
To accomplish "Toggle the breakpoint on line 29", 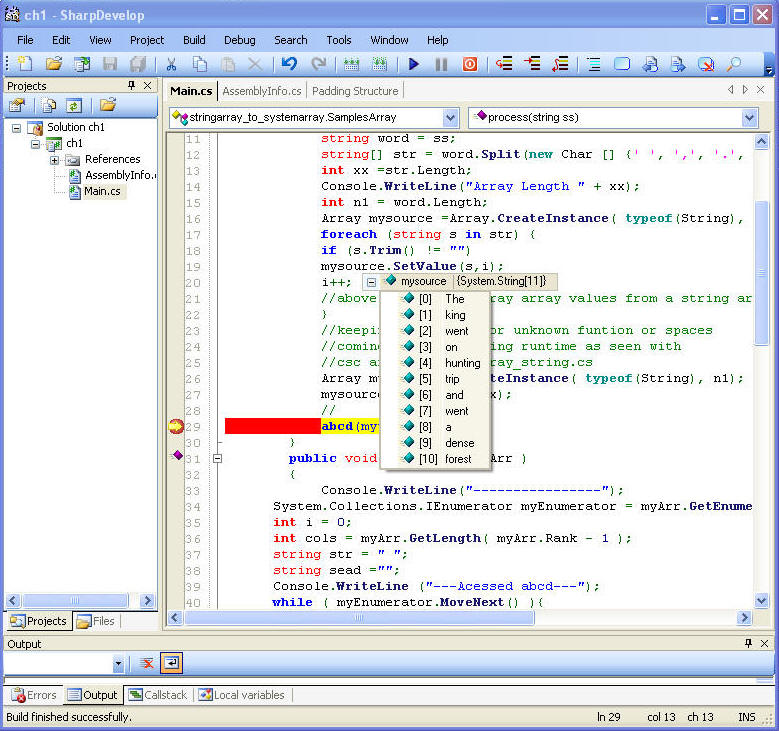I will click(x=176, y=427).
